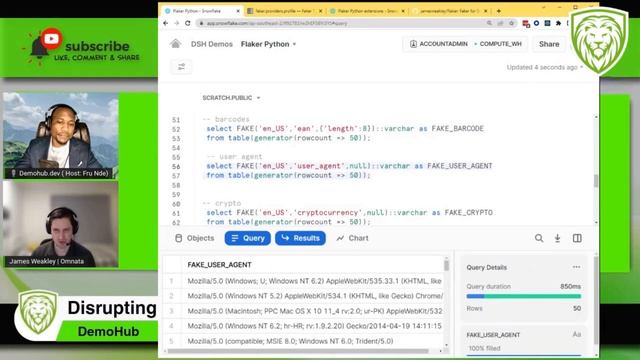The height and width of the screenshot is (360, 640).
Task: Click the James Weakley video thumbnail
Action: [x=61, y=224]
